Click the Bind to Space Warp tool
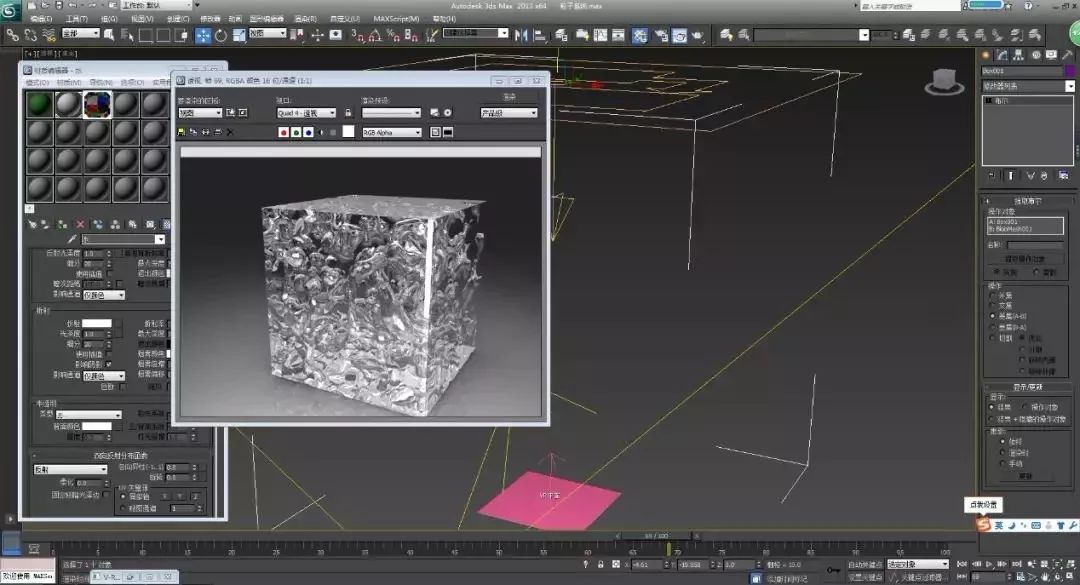The image size is (1080, 585). pyautogui.click(x=48, y=34)
